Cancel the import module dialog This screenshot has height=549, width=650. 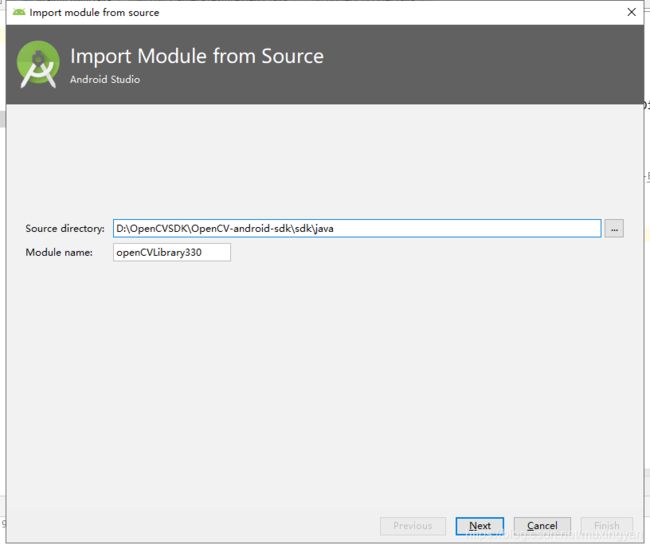coord(542,526)
